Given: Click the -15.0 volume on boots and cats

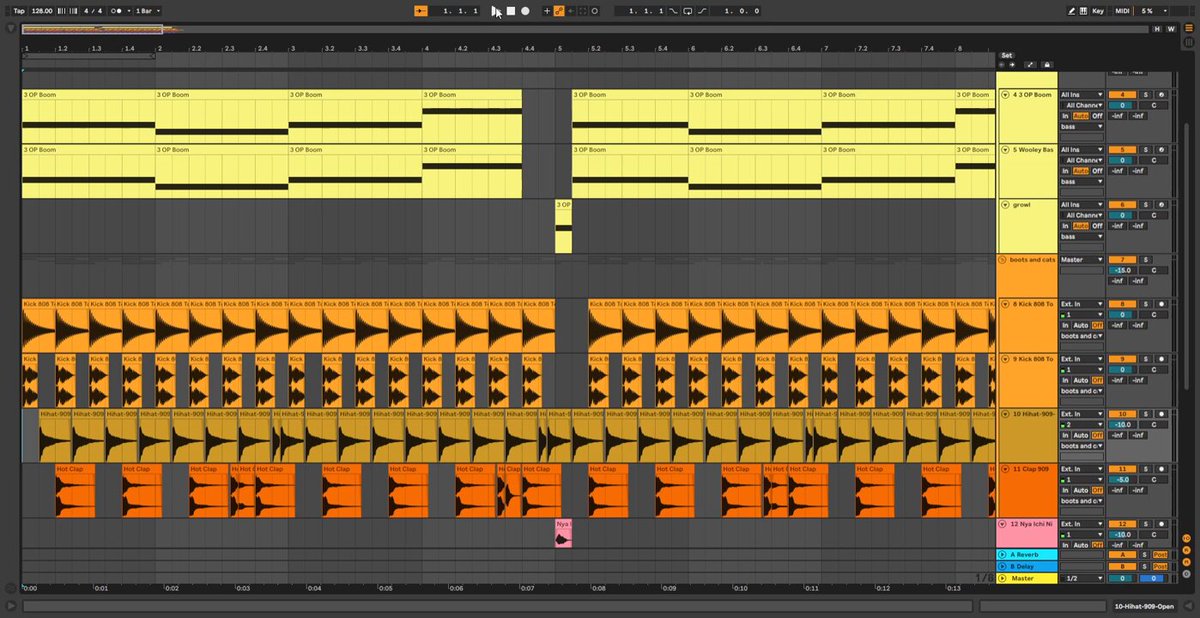Looking at the screenshot, I should [x=1122, y=270].
